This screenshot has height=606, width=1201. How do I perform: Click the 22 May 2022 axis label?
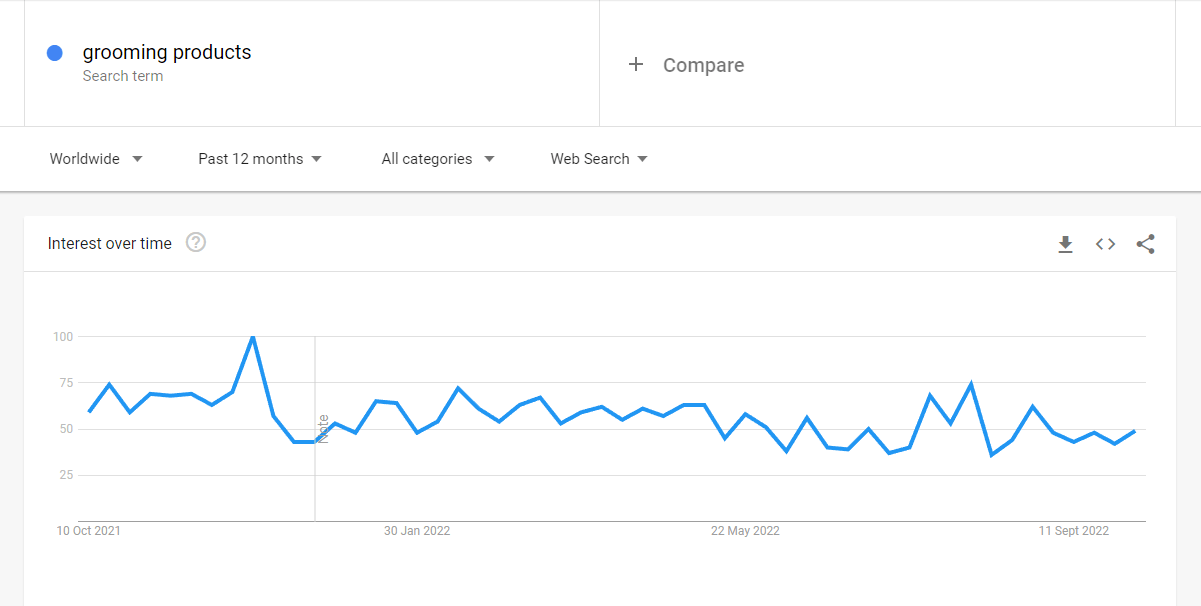tap(745, 531)
